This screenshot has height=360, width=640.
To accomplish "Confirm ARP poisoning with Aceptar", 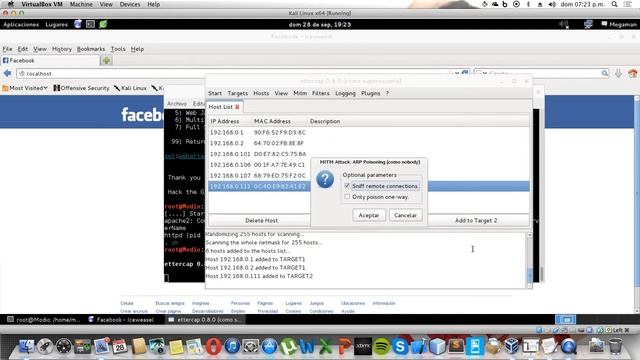I will (x=369, y=215).
